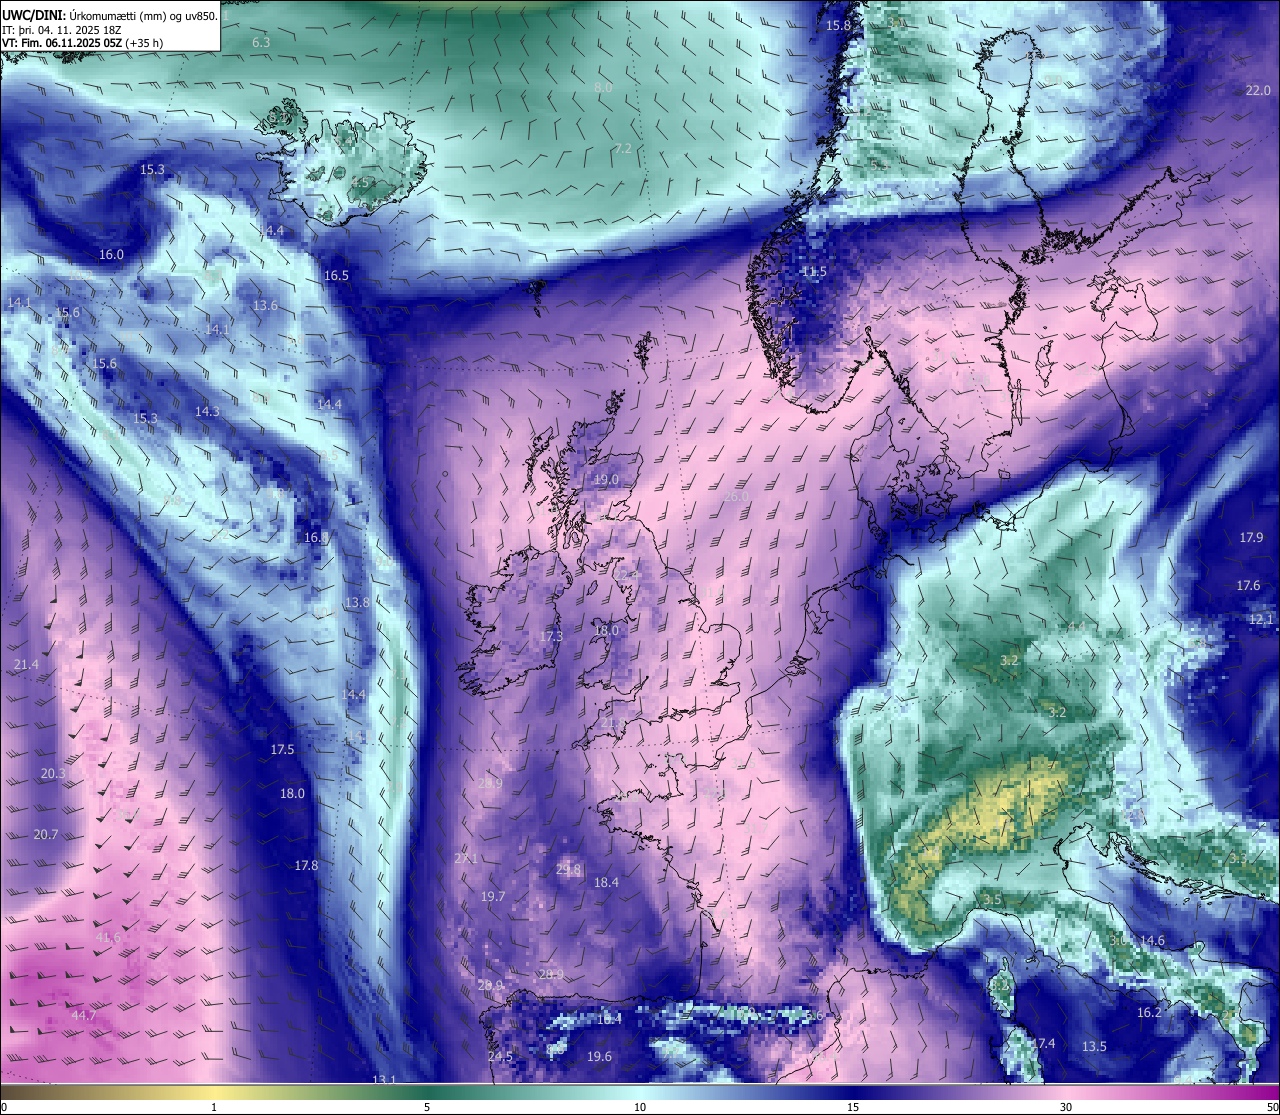This screenshot has height=1115, width=1280.
Task: Click the 1 tick on the colour scale
Action: pos(214,1107)
